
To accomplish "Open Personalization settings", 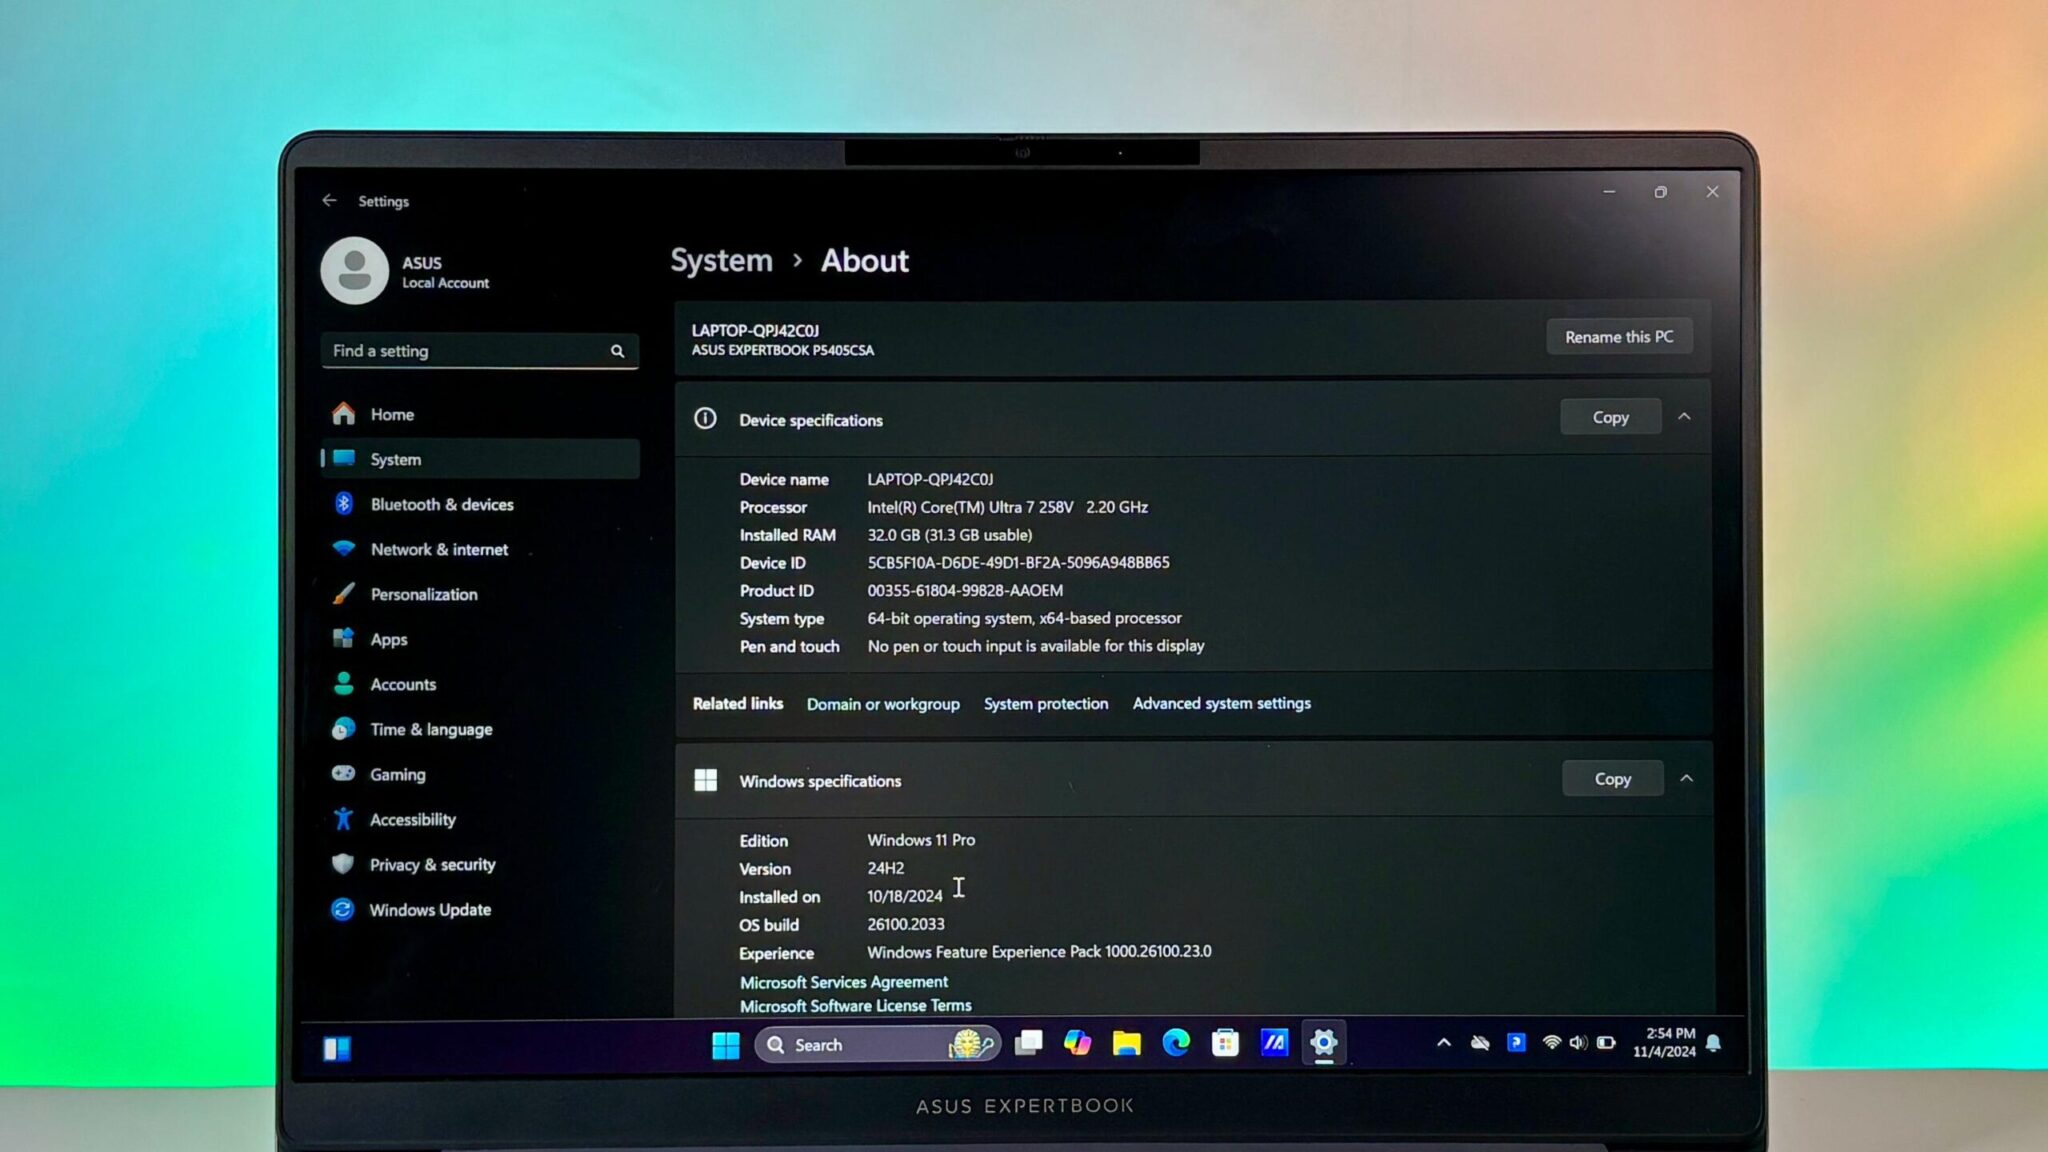I will click(423, 594).
